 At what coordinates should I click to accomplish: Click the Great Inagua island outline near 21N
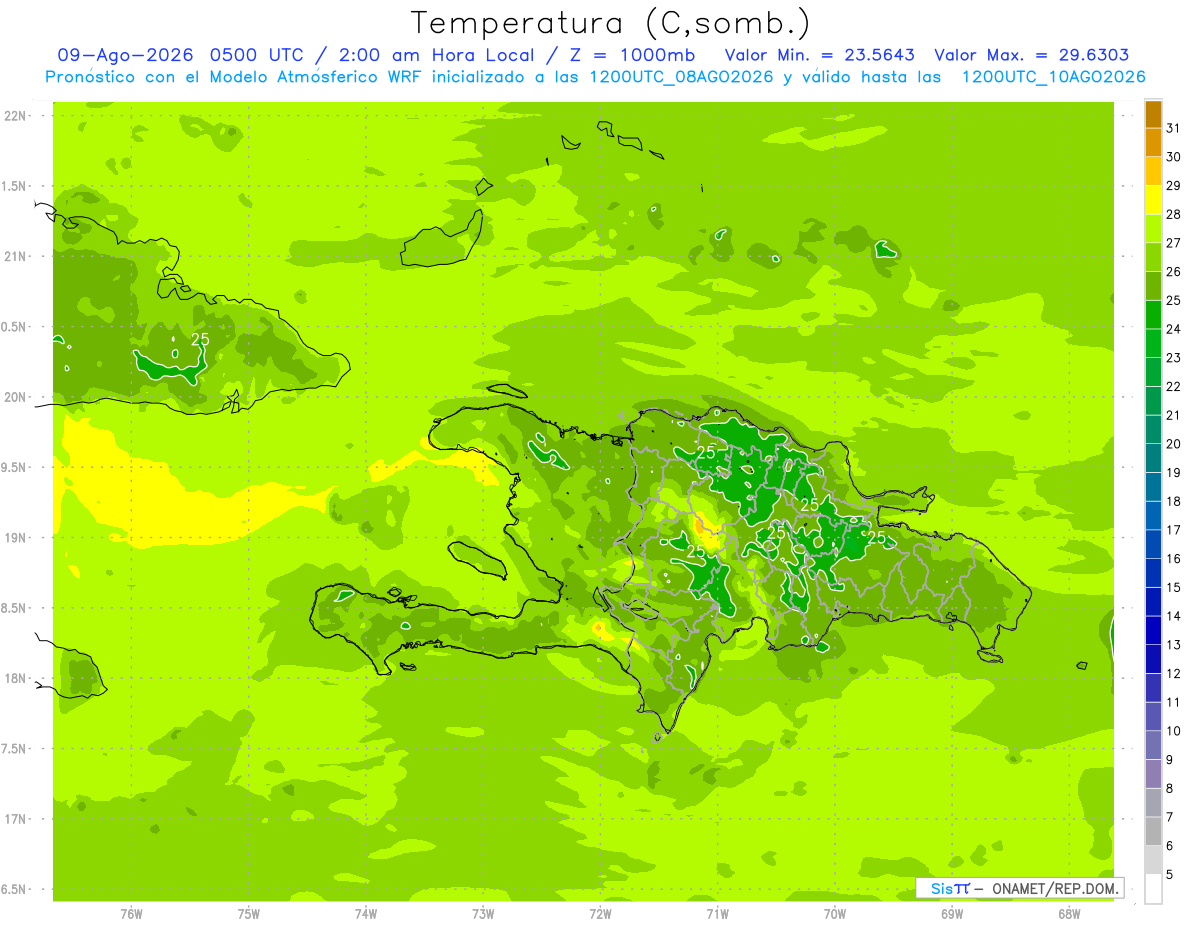point(442,238)
